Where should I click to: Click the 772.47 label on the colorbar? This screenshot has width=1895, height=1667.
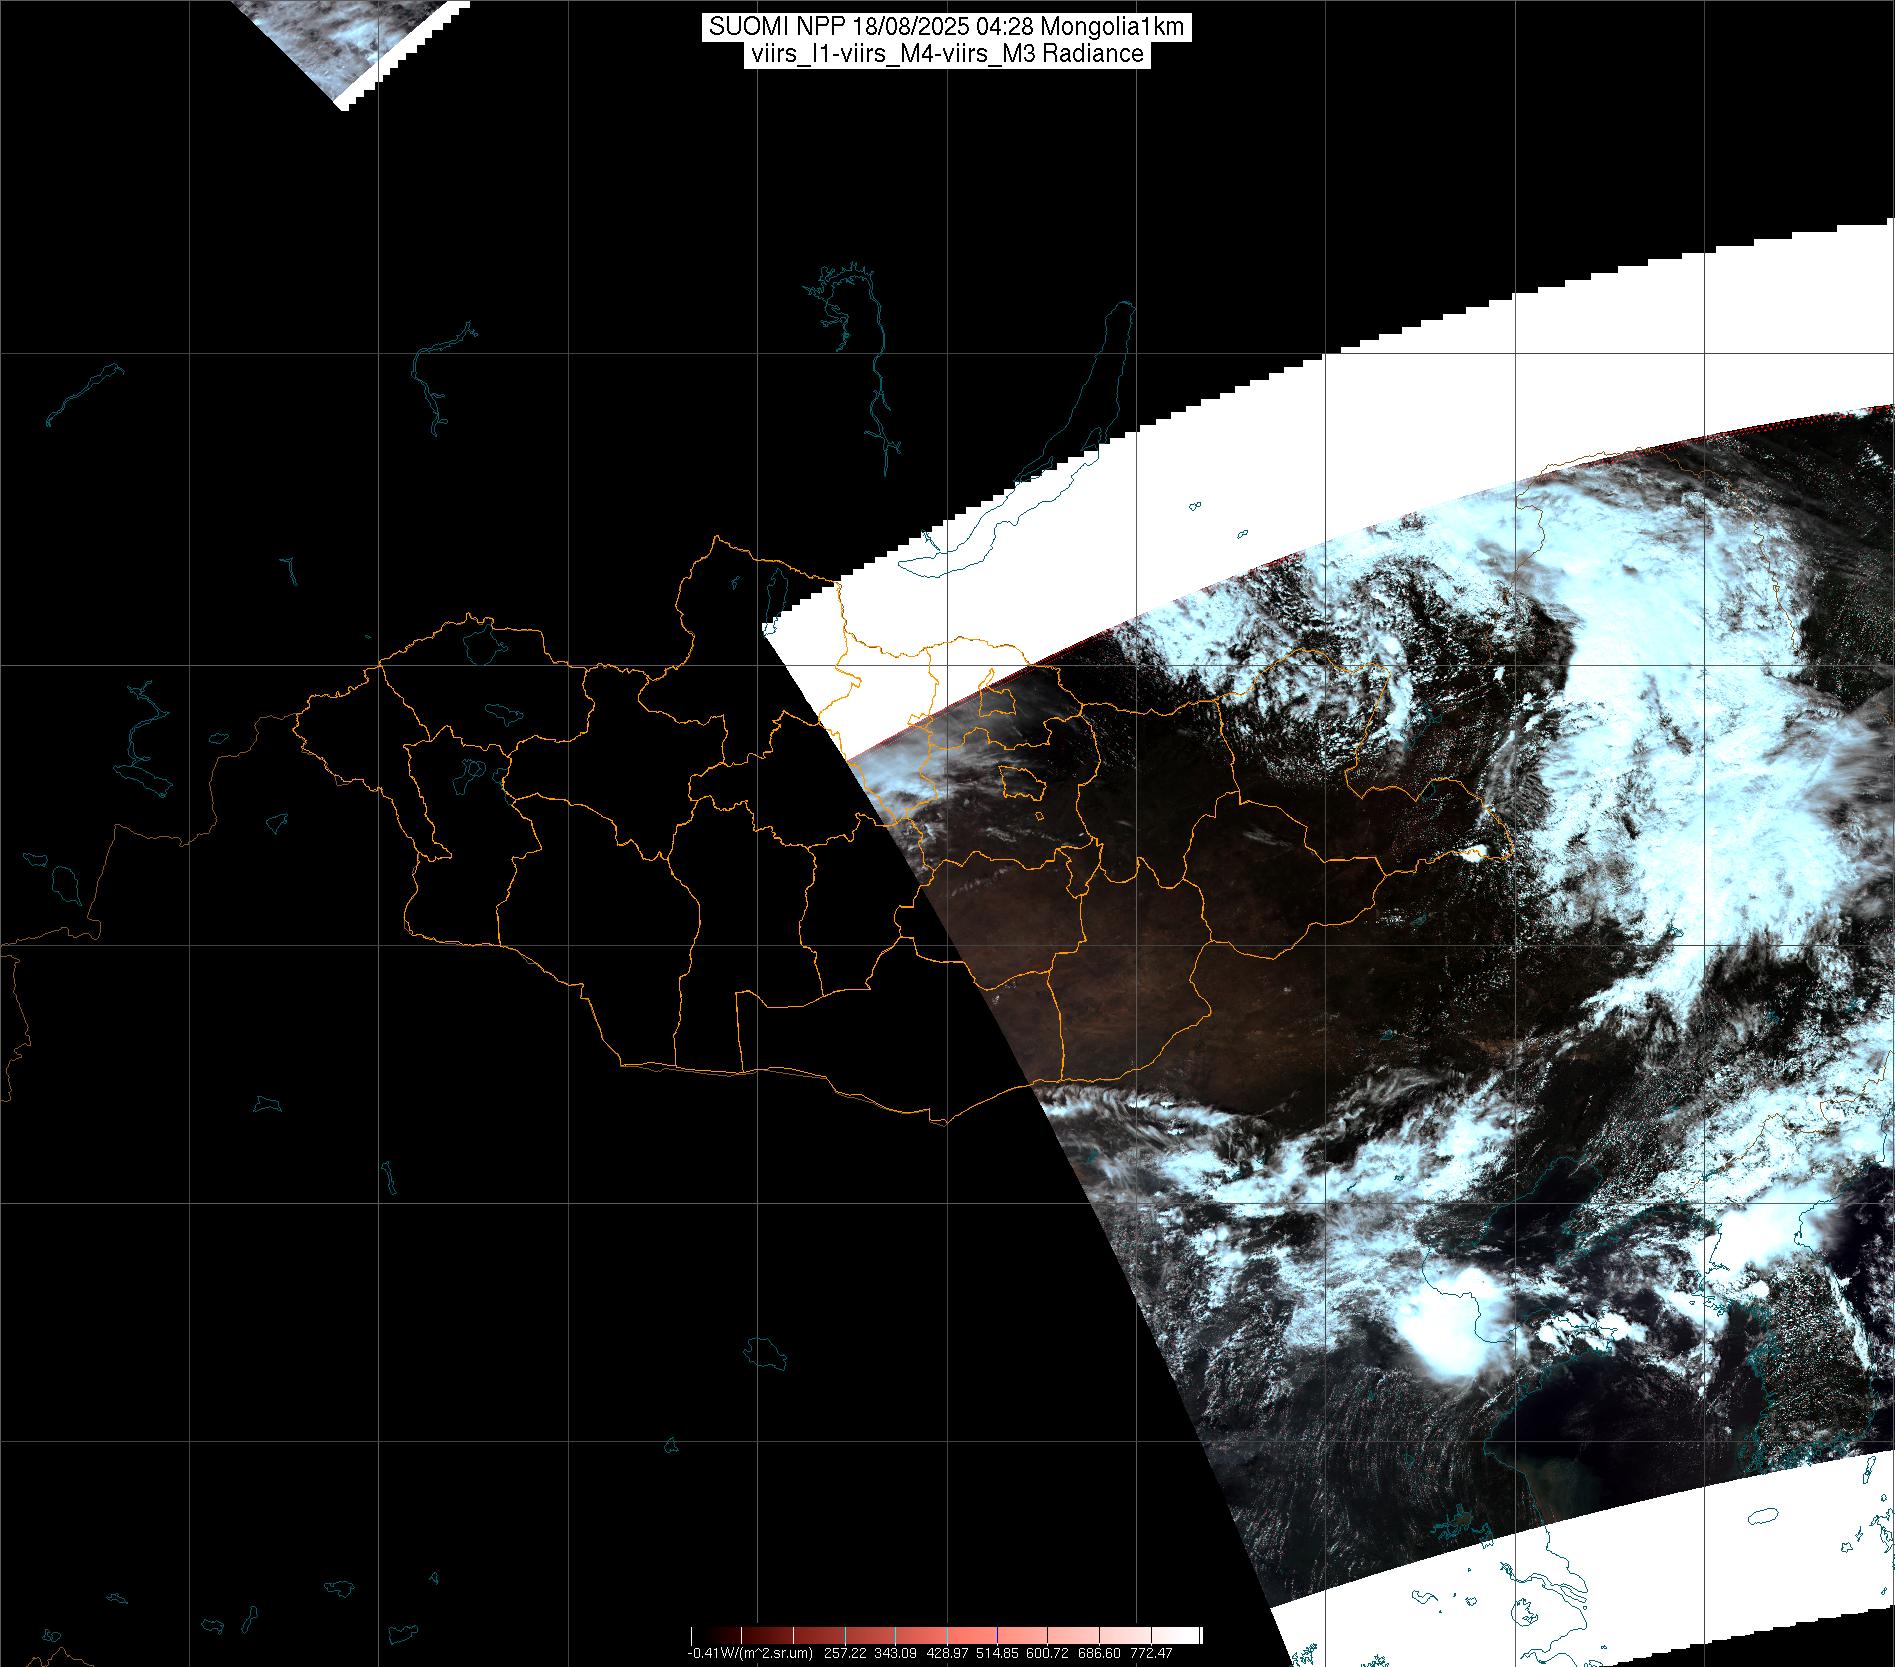coord(1150,1653)
